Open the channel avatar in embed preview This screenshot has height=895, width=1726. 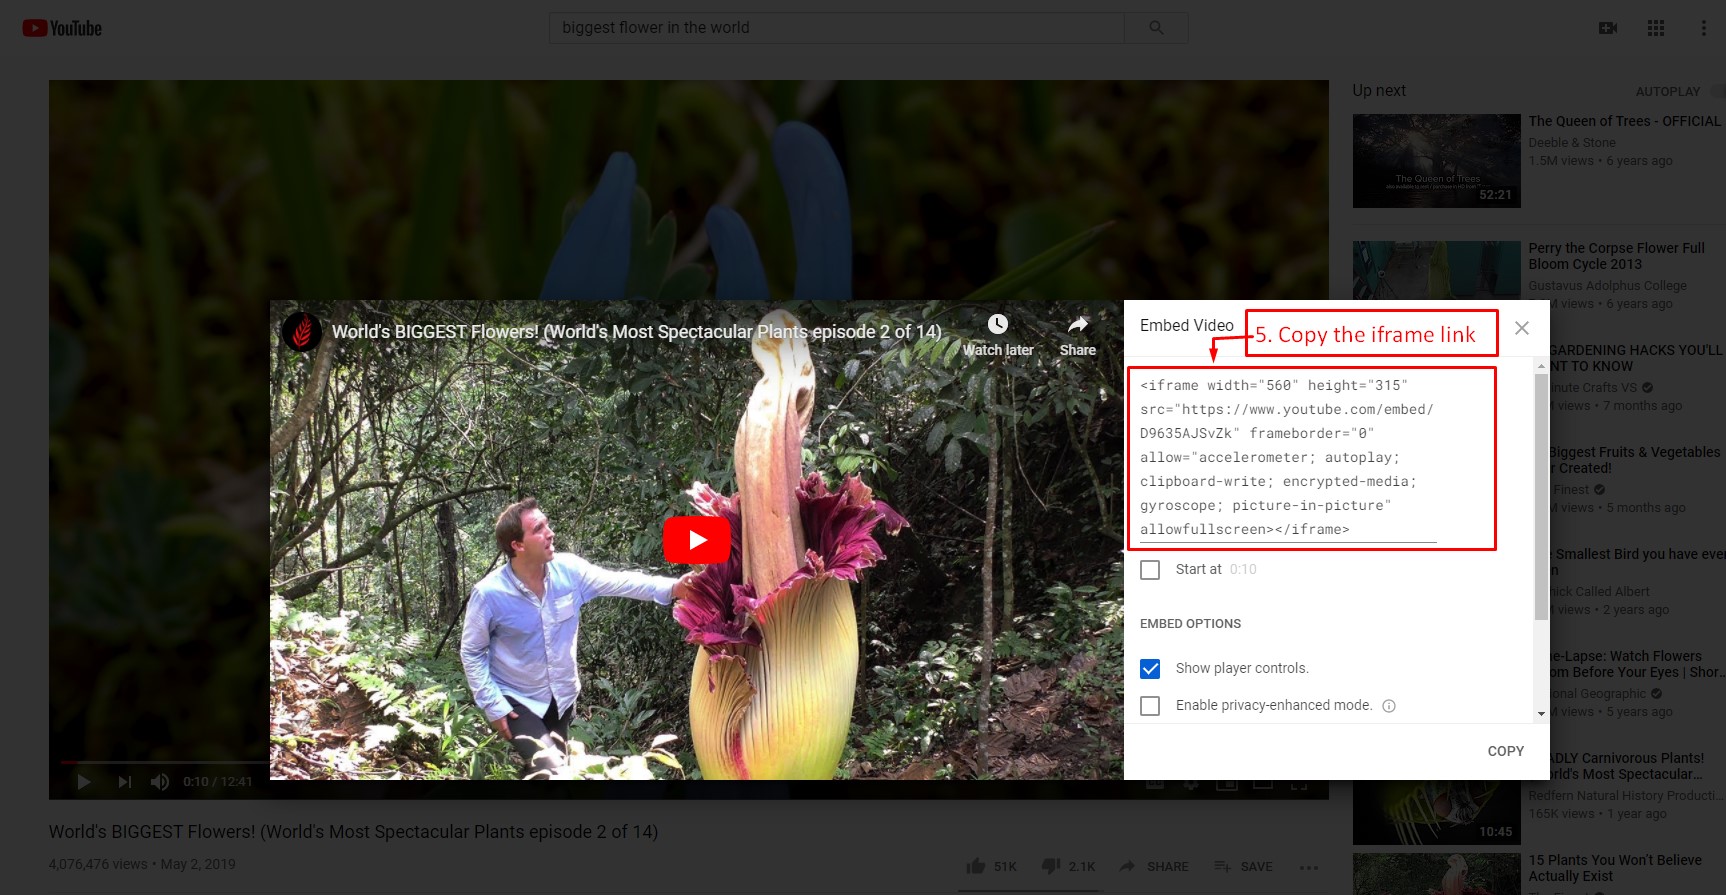pos(301,332)
